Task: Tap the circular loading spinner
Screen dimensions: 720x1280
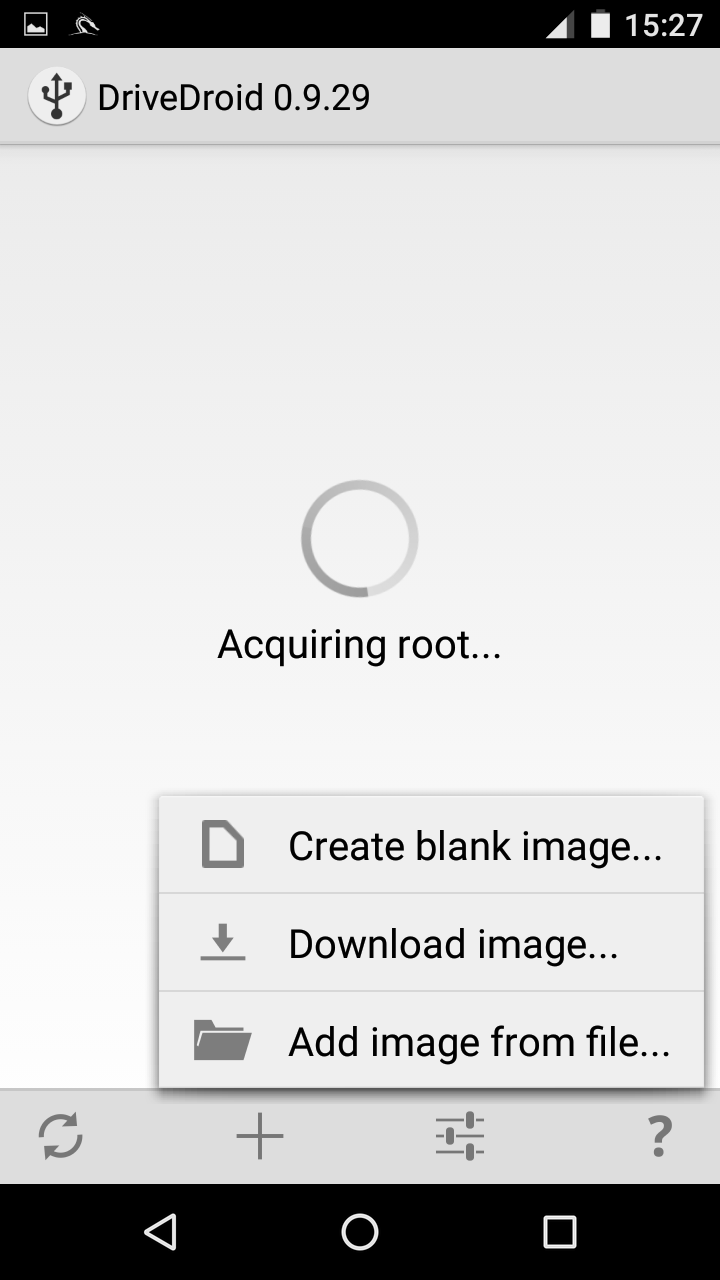Action: (360, 539)
